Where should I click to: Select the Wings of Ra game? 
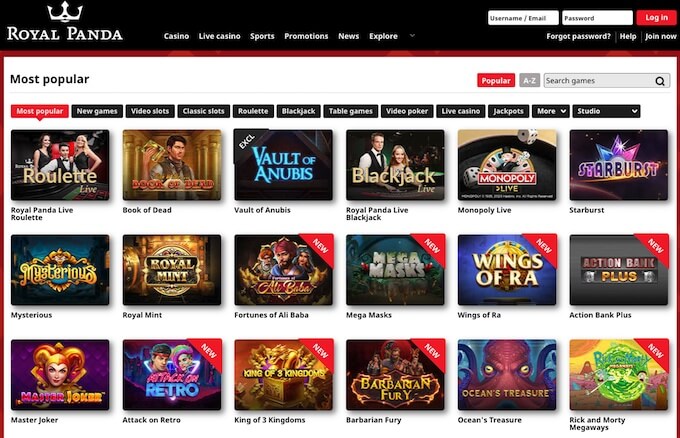tap(507, 270)
